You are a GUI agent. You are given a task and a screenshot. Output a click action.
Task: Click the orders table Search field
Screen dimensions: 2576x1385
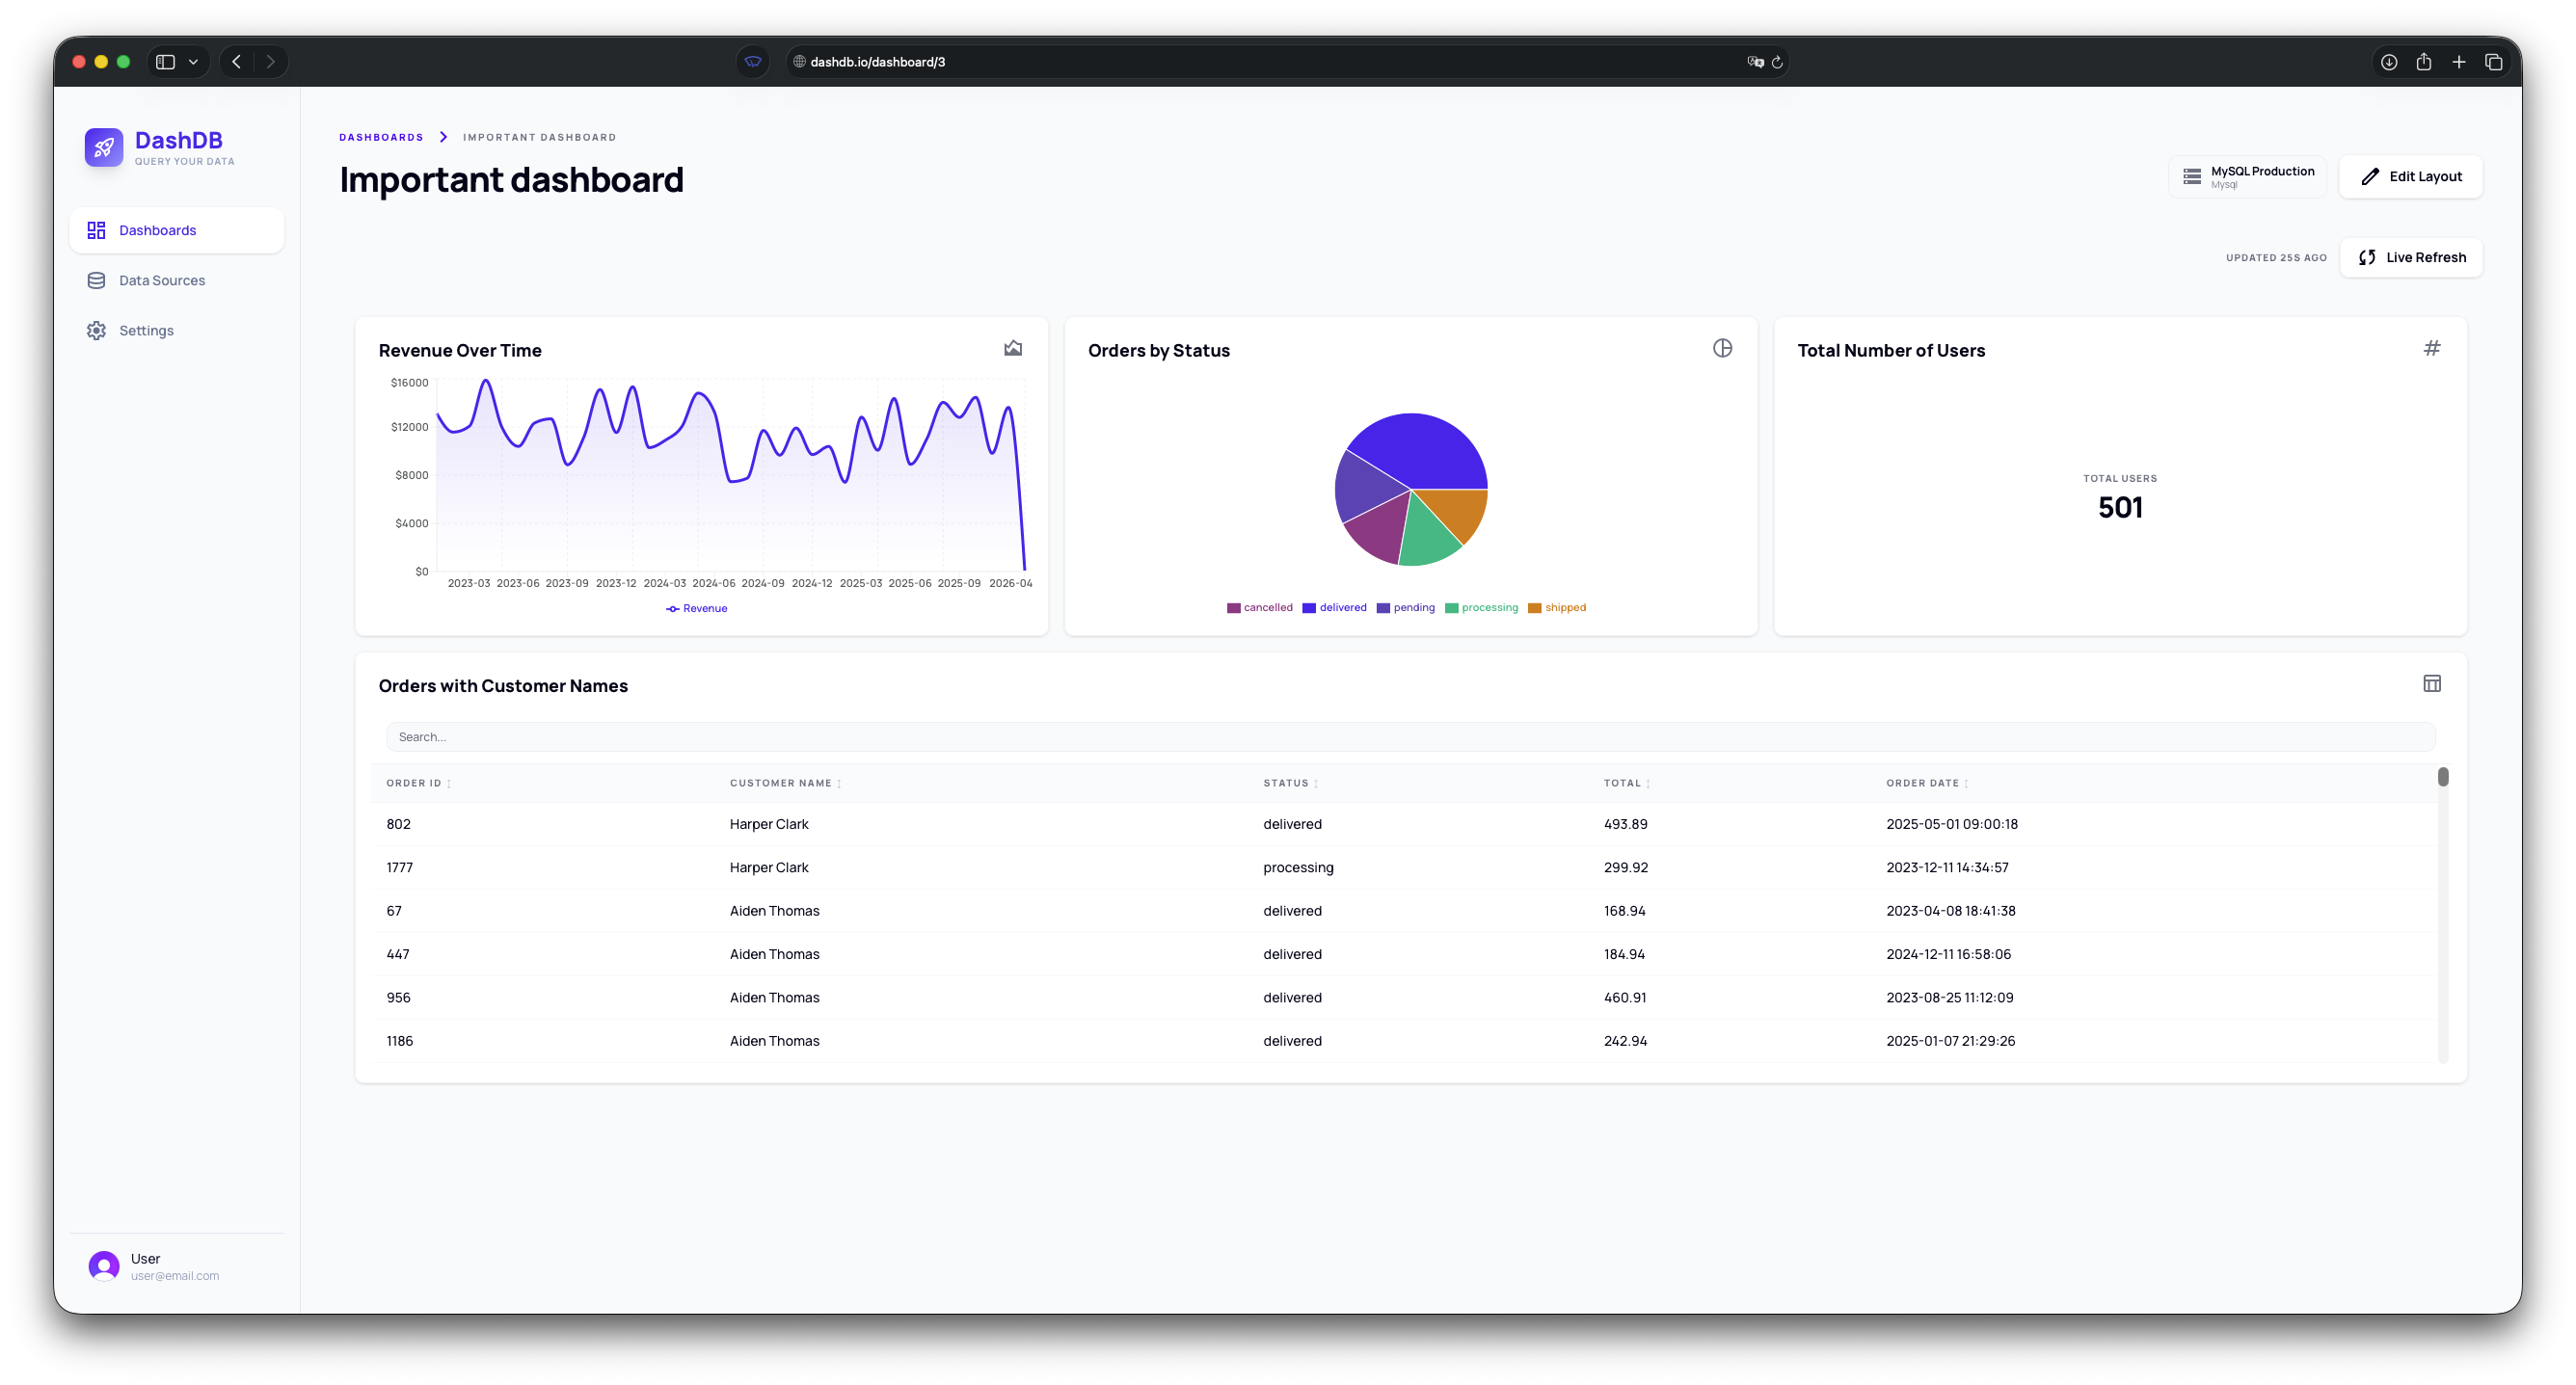pyautogui.click(x=1410, y=737)
